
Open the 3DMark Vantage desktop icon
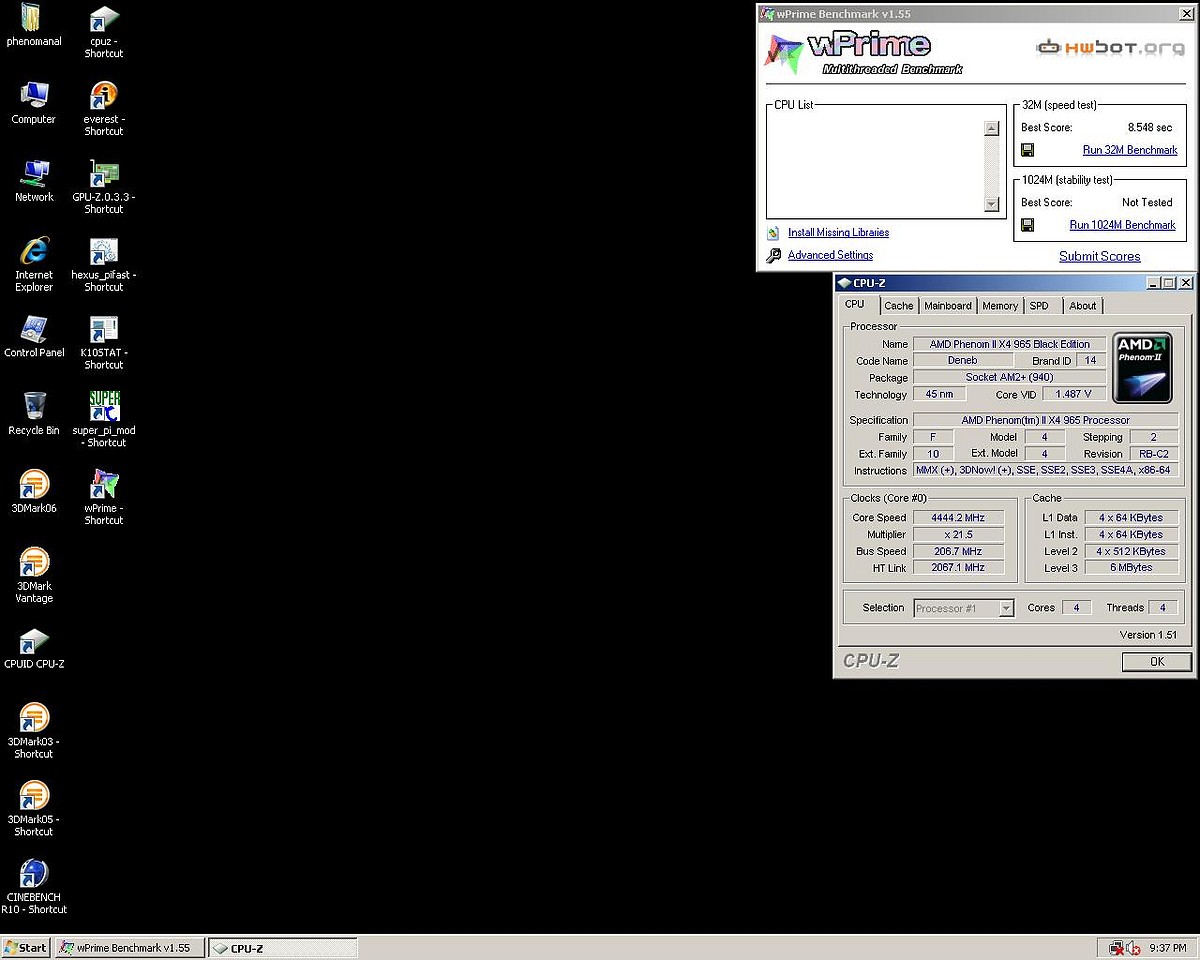[x=34, y=563]
